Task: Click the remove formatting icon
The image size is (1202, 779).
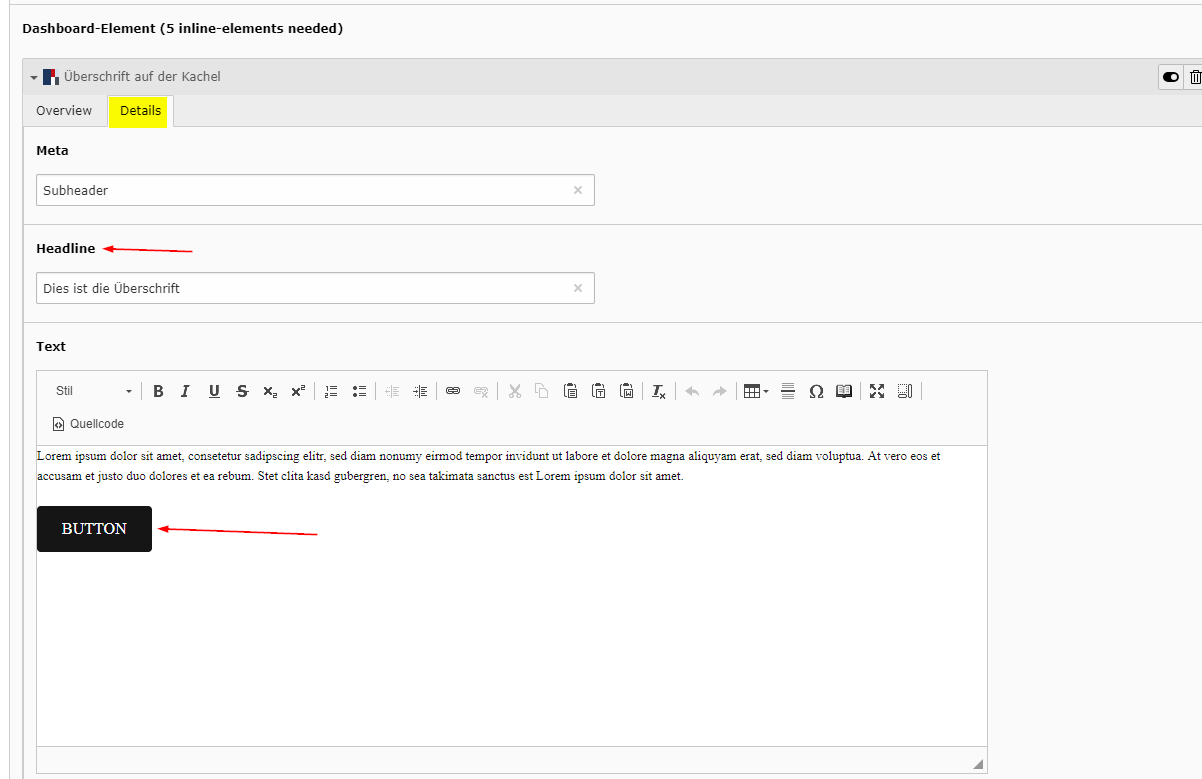Action: [x=658, y=391]
